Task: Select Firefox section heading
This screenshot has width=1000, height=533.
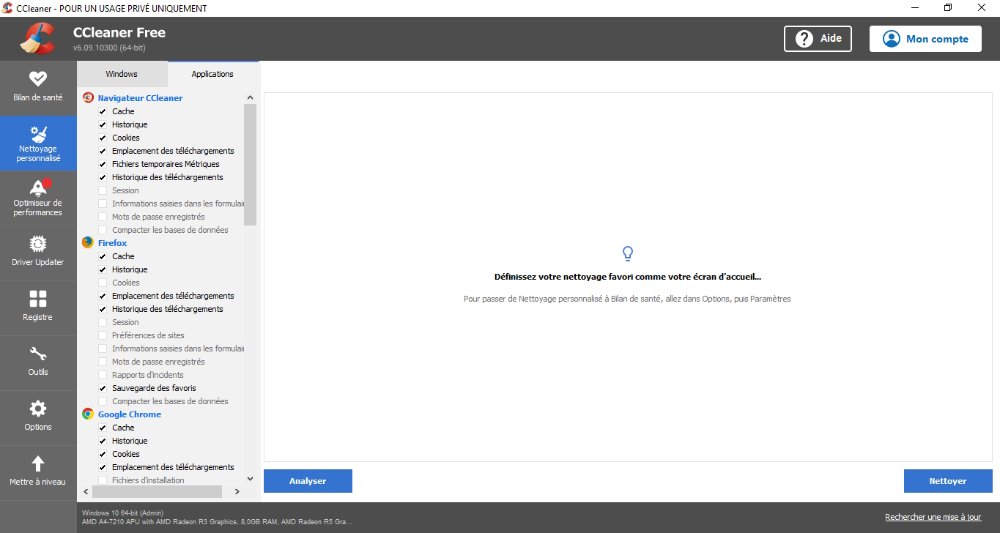Action: [112, 243]
